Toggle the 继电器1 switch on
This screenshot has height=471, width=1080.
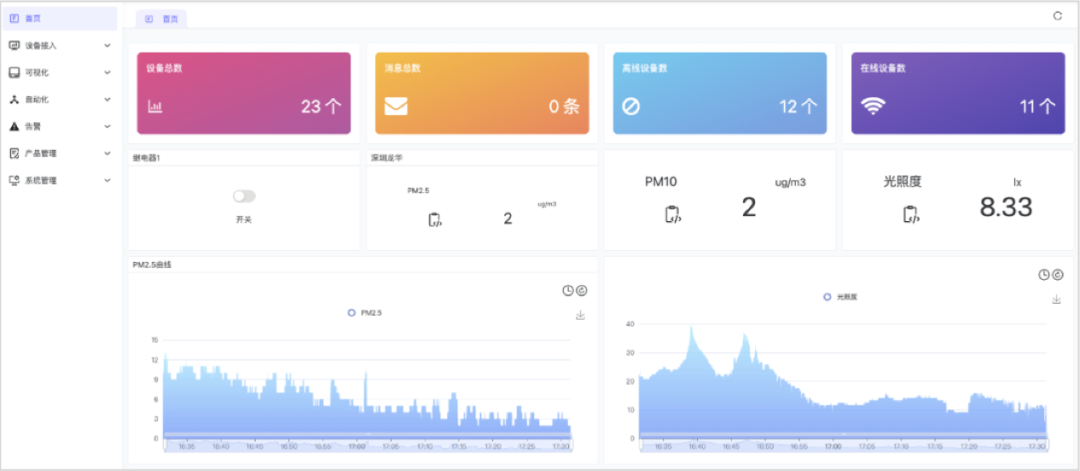[x=243, y=197]
